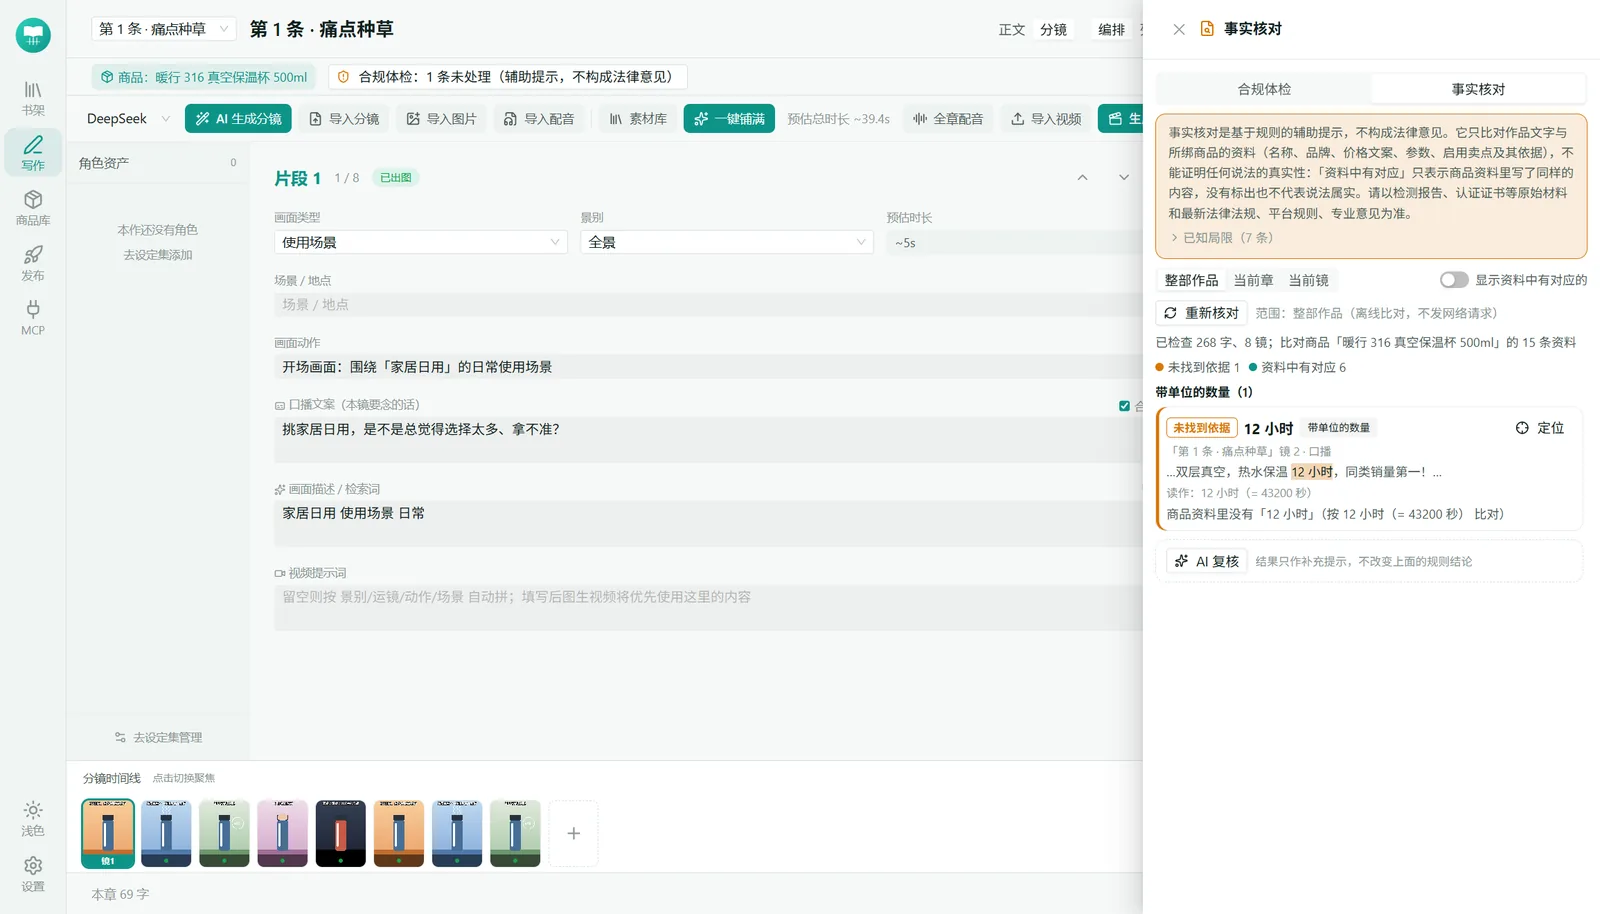Open the 素材库 toolbar item
This screenshot has height=914, width=1600.
point(638,118)
